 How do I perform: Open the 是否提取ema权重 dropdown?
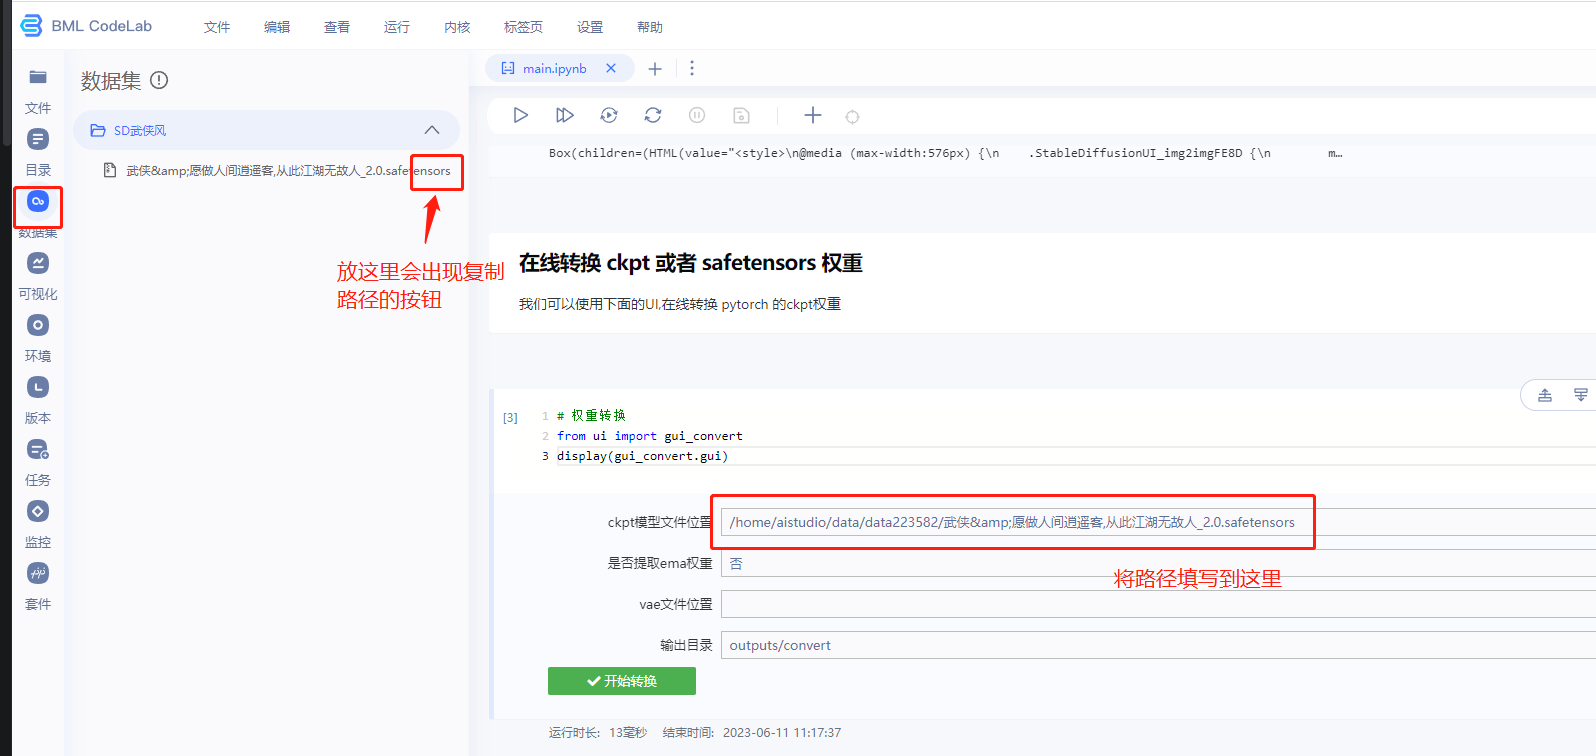point(1158,563)
